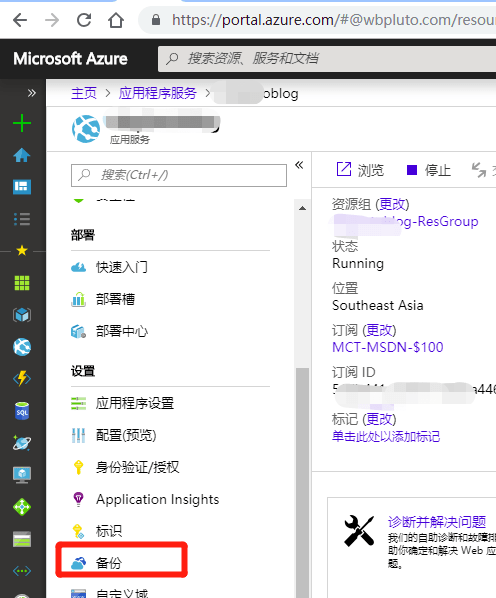Click the 主页 breadcrumb link
Image resolution: width=496 pixels, height=598 pixels.
point(84,93)
